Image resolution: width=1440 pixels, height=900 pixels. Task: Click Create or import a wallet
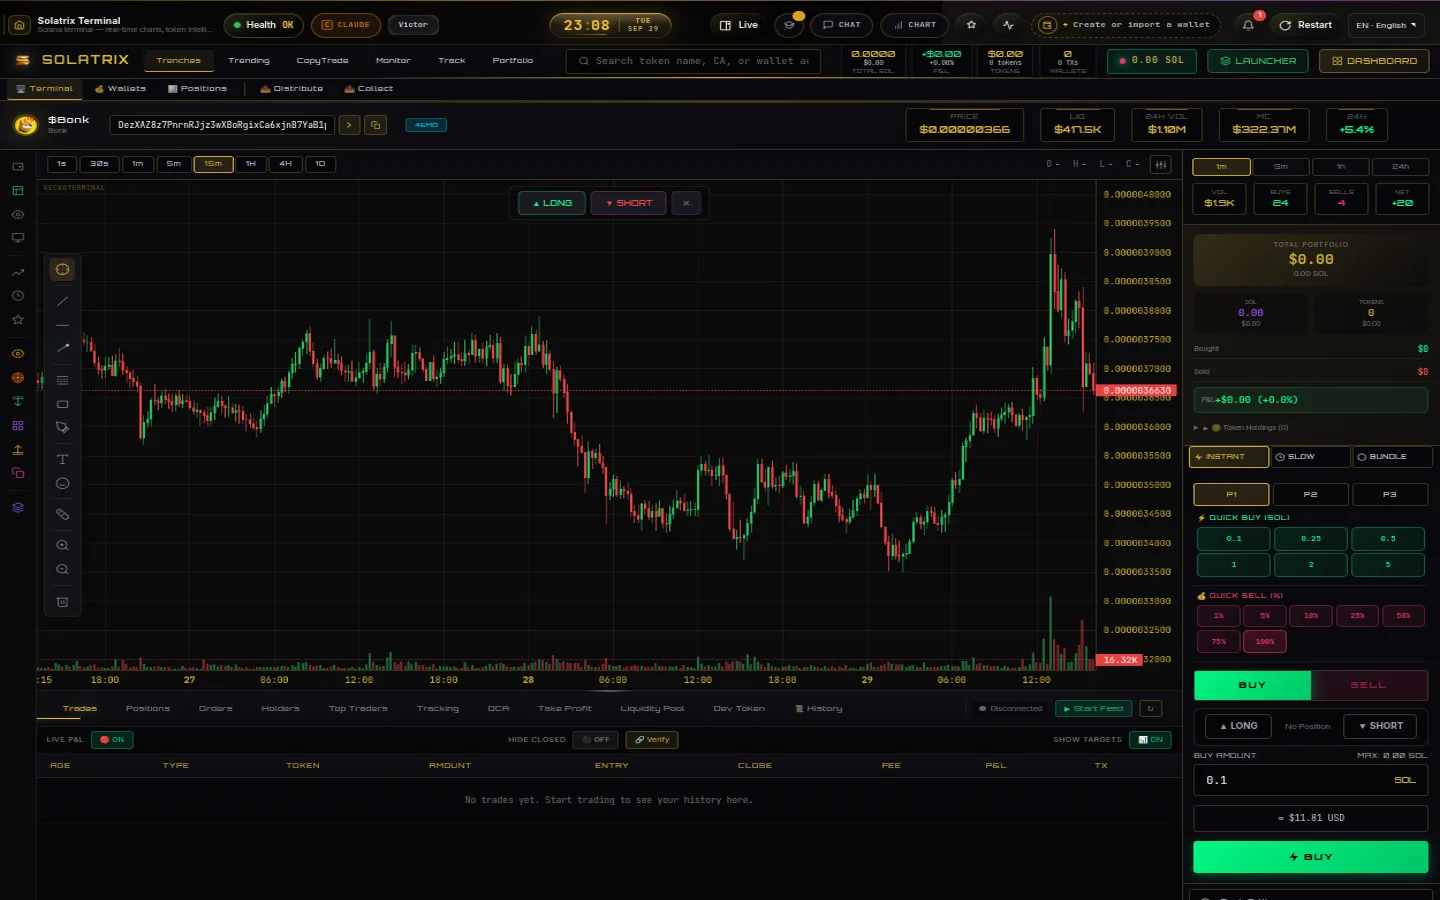click(1128, 25)
